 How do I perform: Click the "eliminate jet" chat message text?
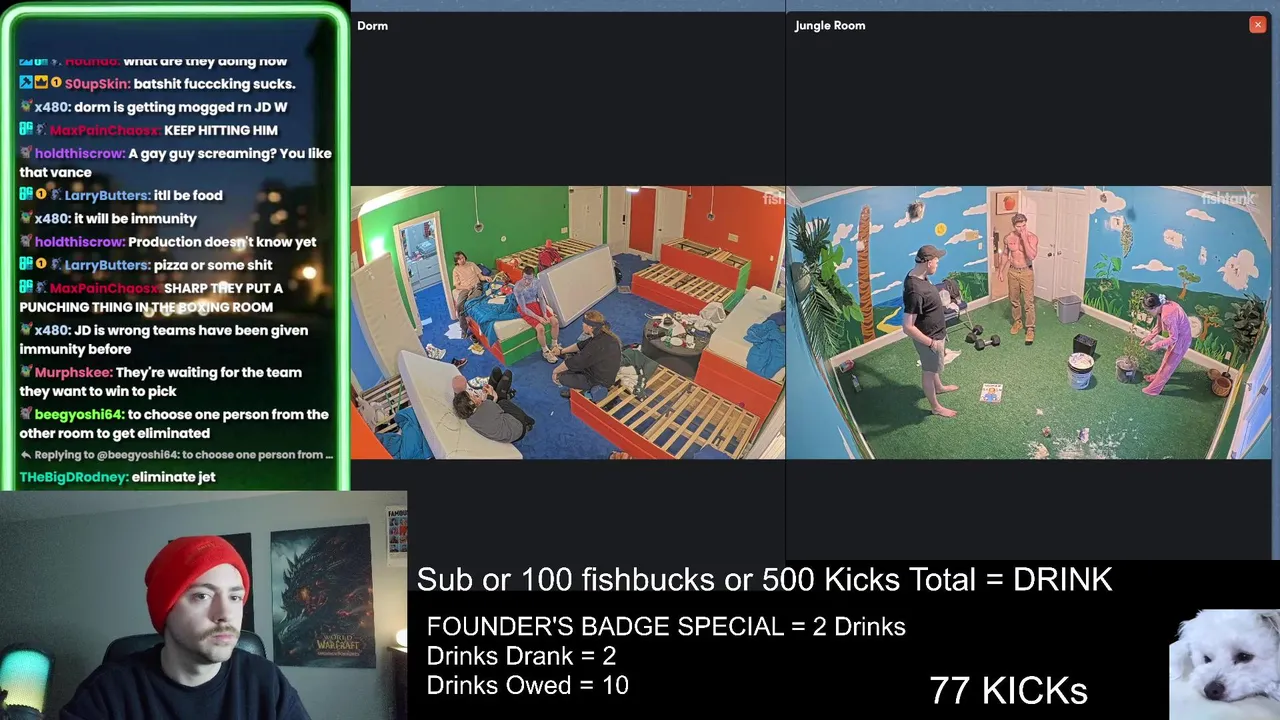[174, 477]
